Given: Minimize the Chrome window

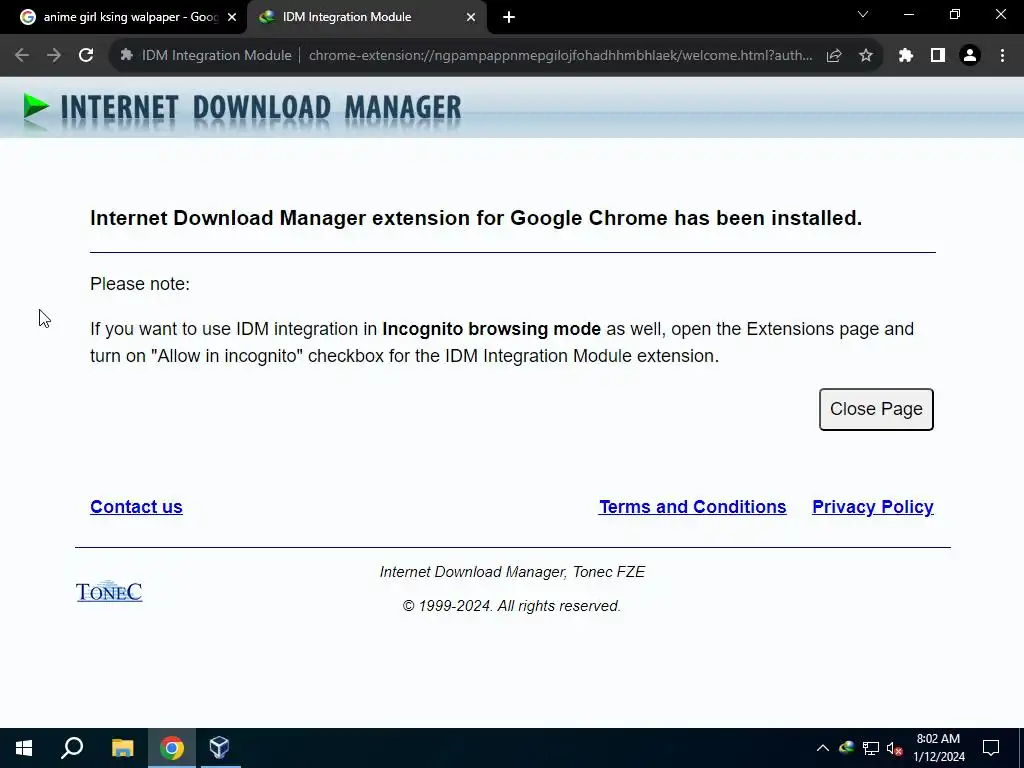Looking at the screenshot, I should pyautogui.click(x=908, y=14).
